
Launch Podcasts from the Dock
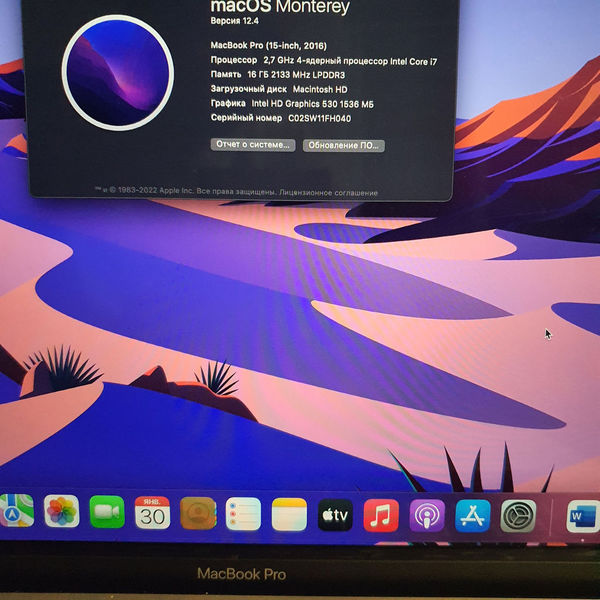(427, 516)
